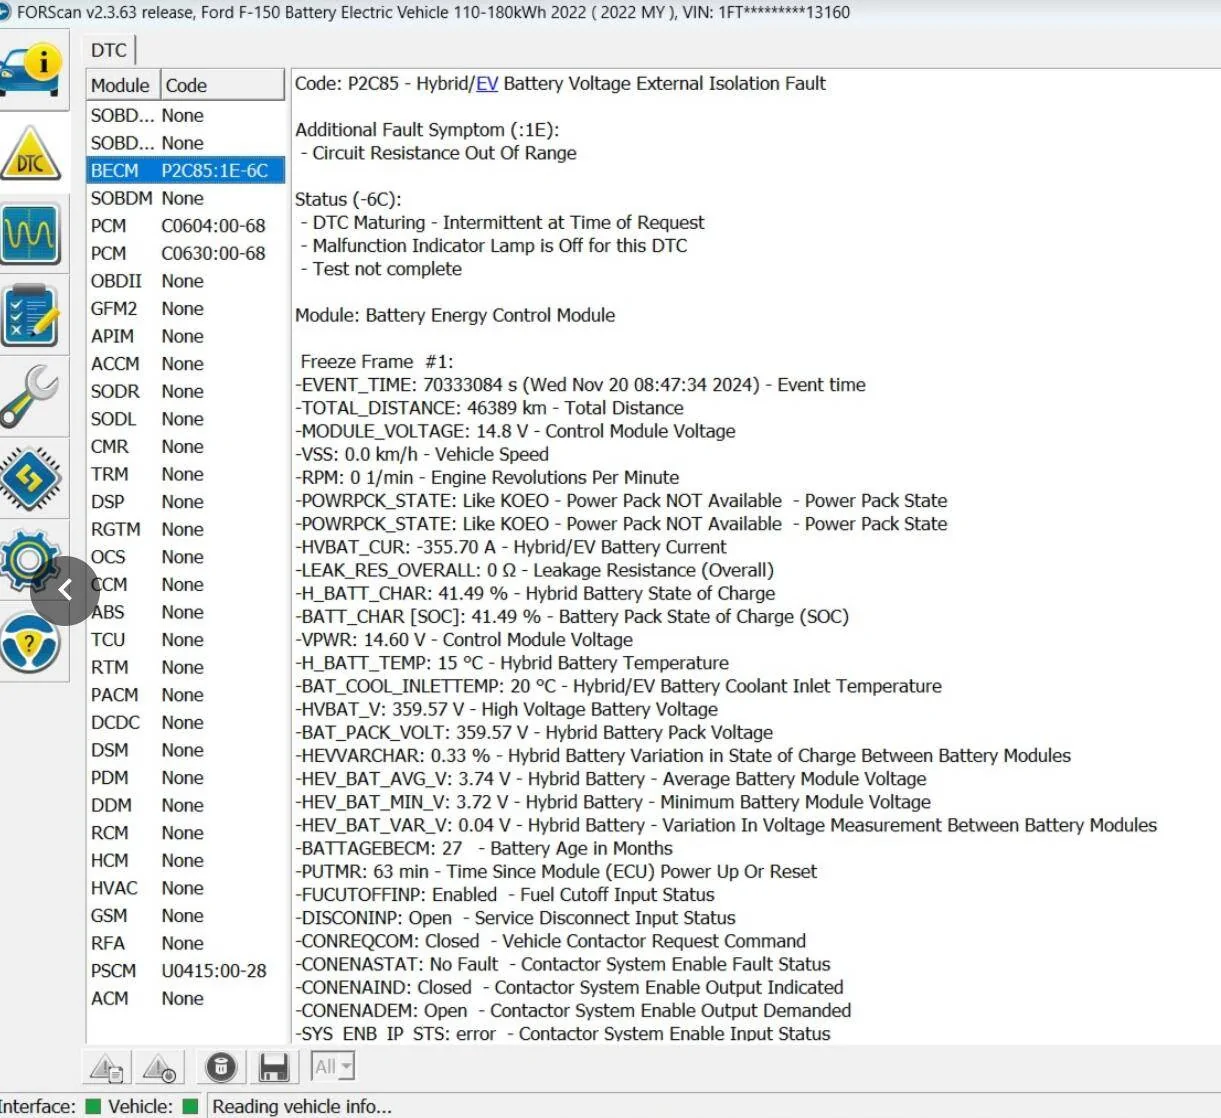Click the green Vehicle status indicator
Image resolution: width=1221 pixels, height=1118 pixels.
pos(190,1106)
